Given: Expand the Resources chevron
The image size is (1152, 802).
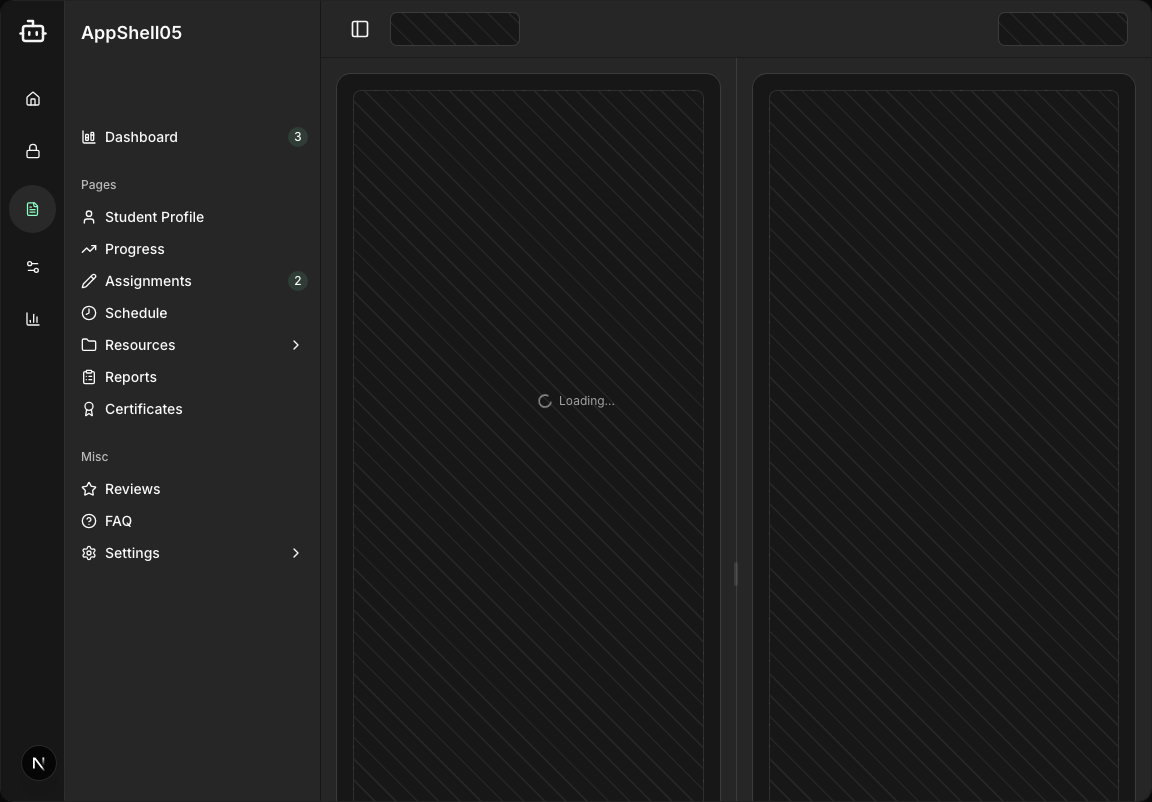Looking at the screenshot, I should pos(296,345).
